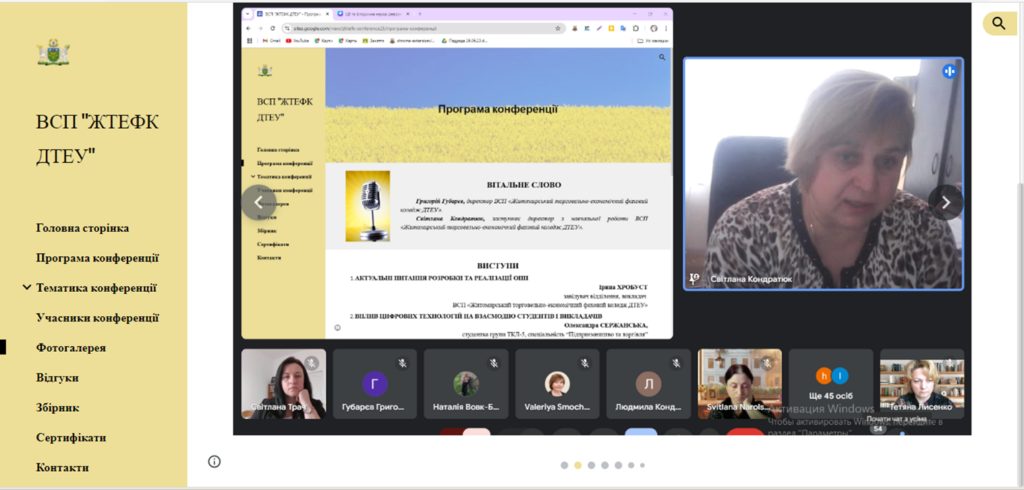The height and width of the screenshot is (490, 1024).
Task: Click the YouTube bookmark in captured browser
Action: 297,41
